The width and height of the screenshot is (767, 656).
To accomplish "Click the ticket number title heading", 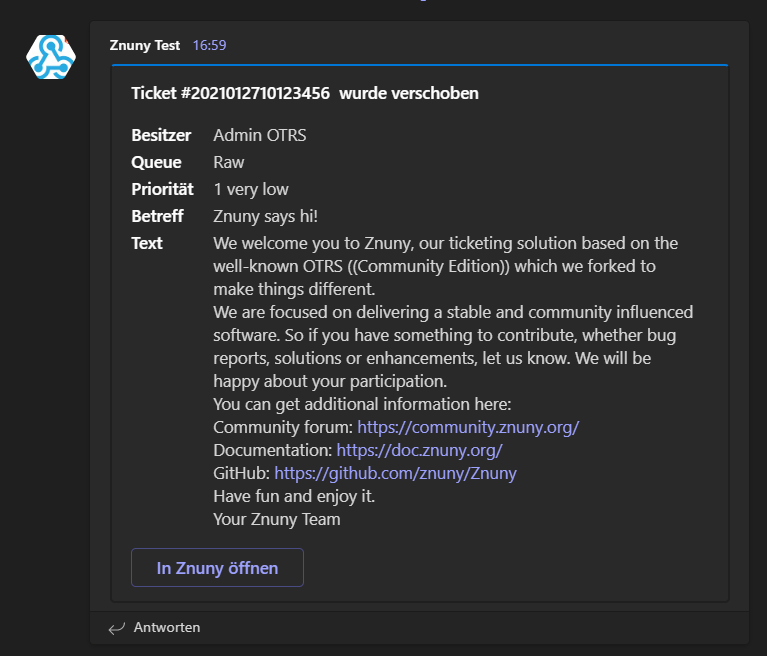I will click(230, 93).
